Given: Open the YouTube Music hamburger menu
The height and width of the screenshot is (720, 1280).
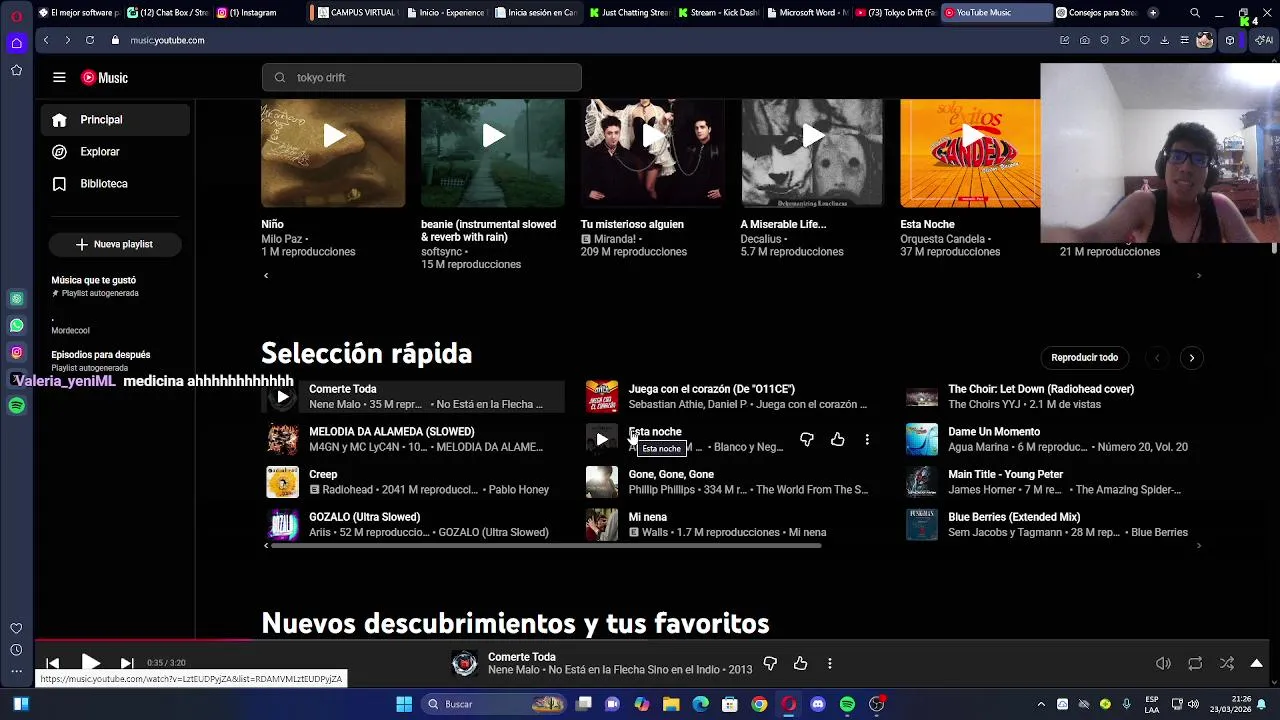Looking at the screenshot, I should click(x=59, y=77).
